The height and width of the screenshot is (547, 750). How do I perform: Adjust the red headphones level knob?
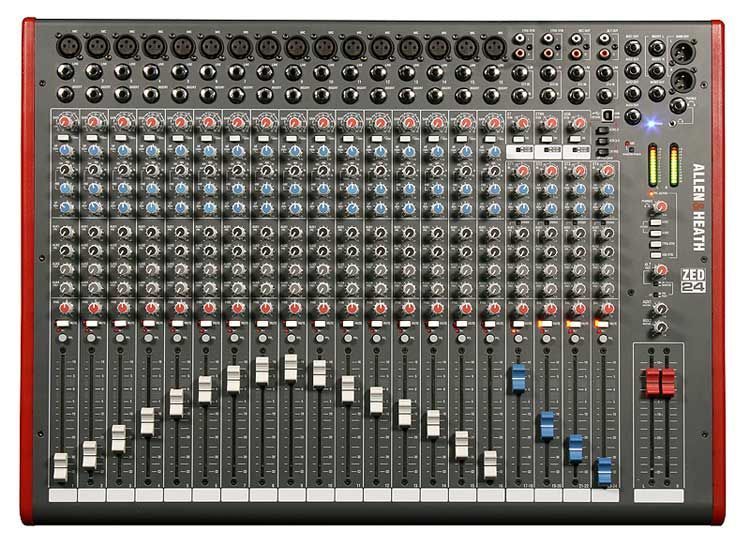click(x=661, y=207)
